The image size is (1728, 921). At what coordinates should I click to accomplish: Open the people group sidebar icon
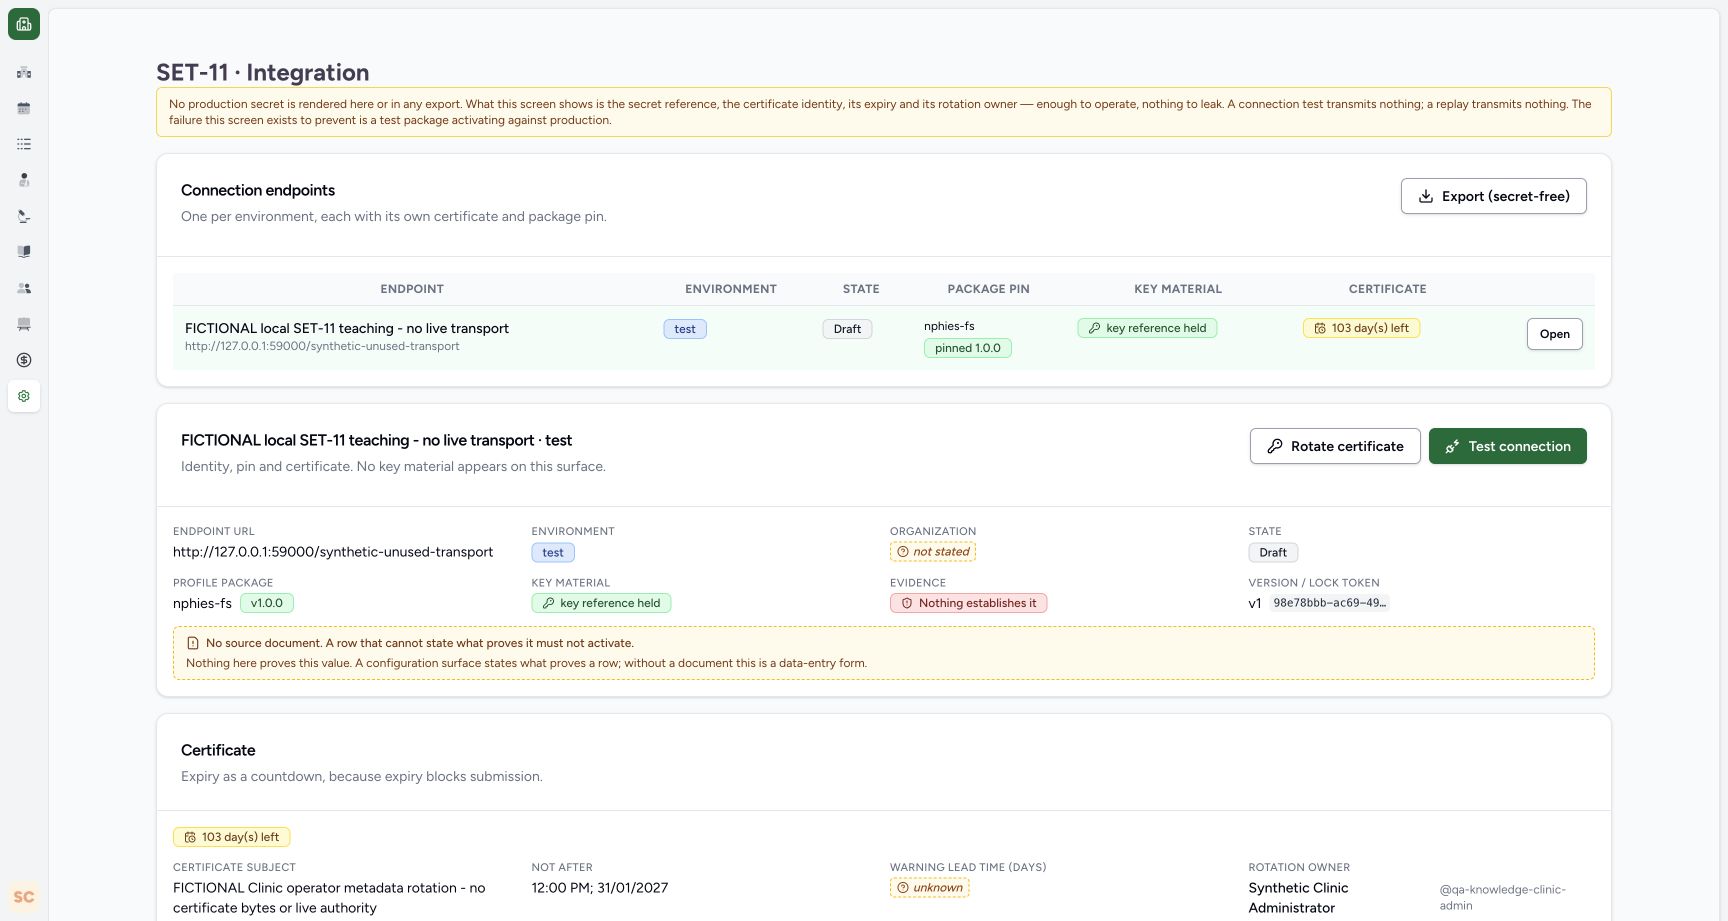[x=24, y=288]
